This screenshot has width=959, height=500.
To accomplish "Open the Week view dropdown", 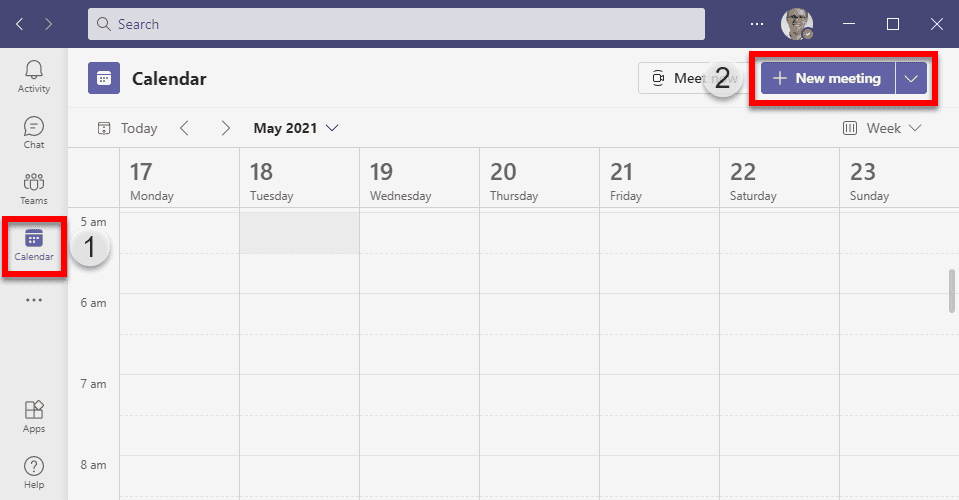I will [x=881, y=128].
